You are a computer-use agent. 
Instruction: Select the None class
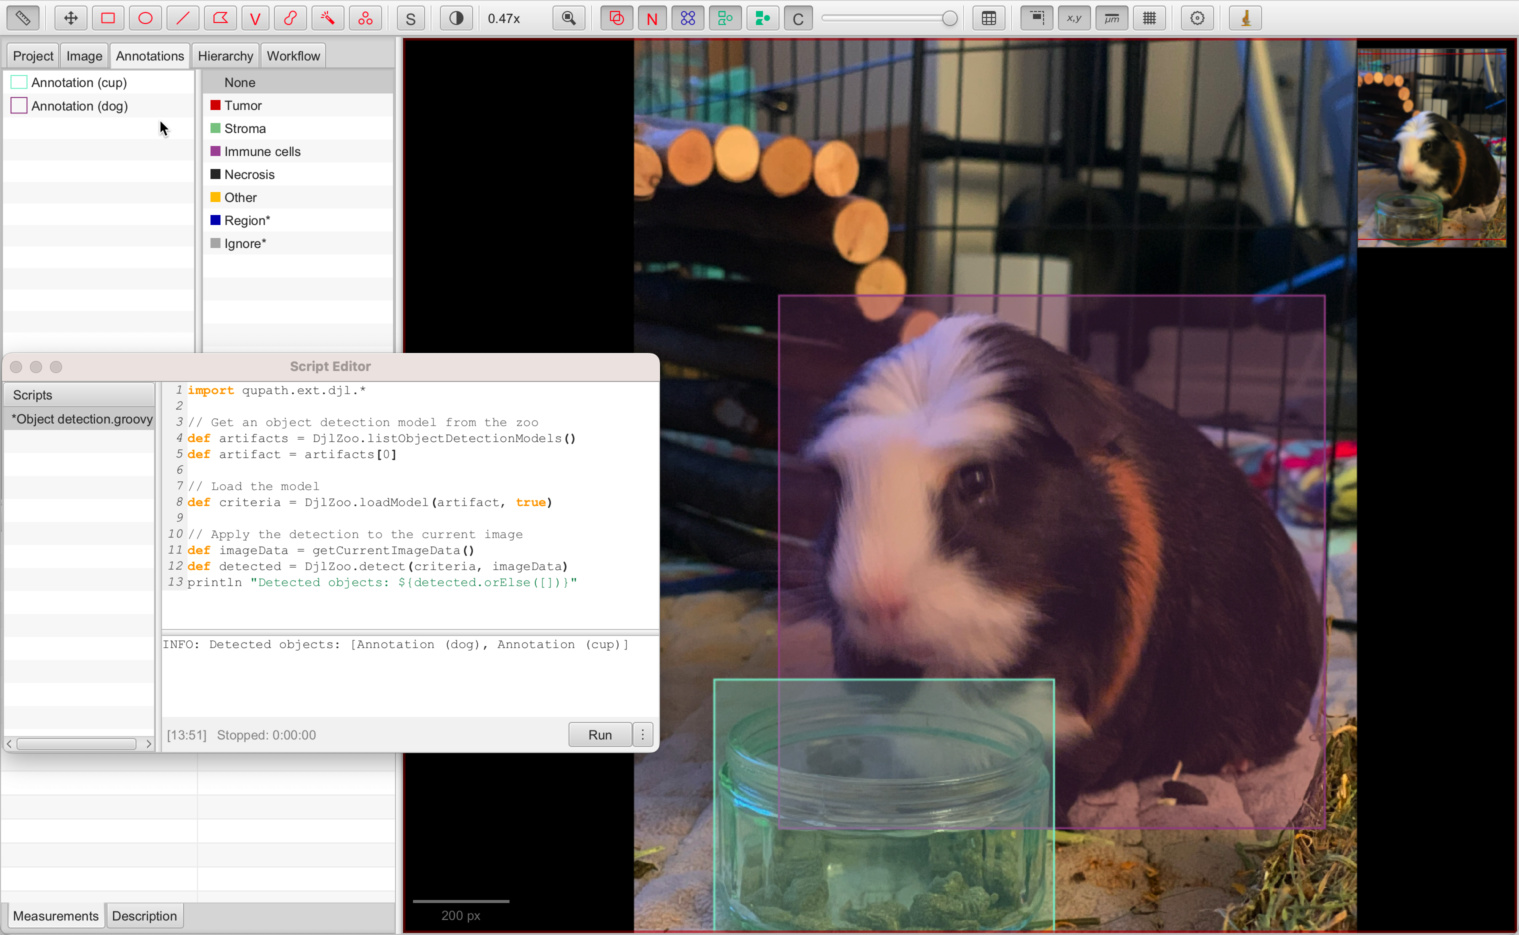coord(298,82)
